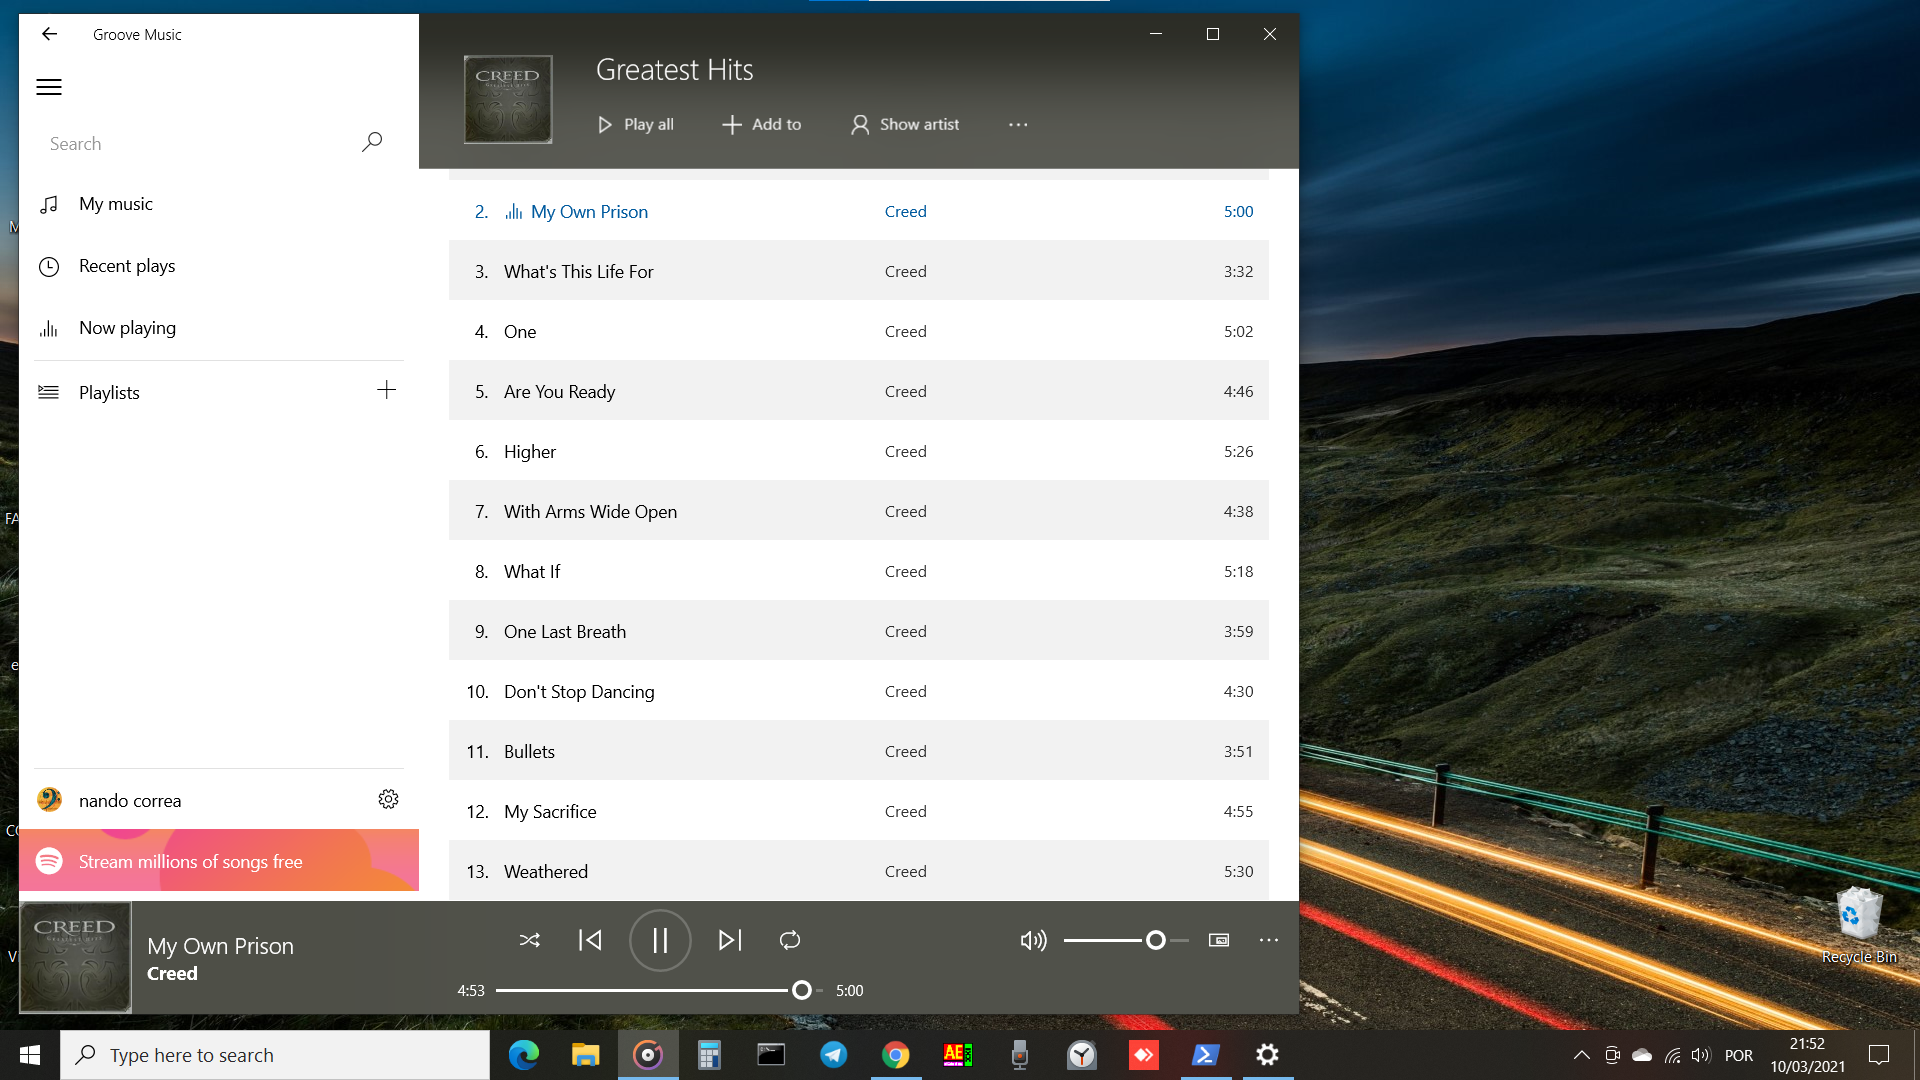Toggle repeat mode
Viewport: 1920px width, 1080px height.
[790, 940]
